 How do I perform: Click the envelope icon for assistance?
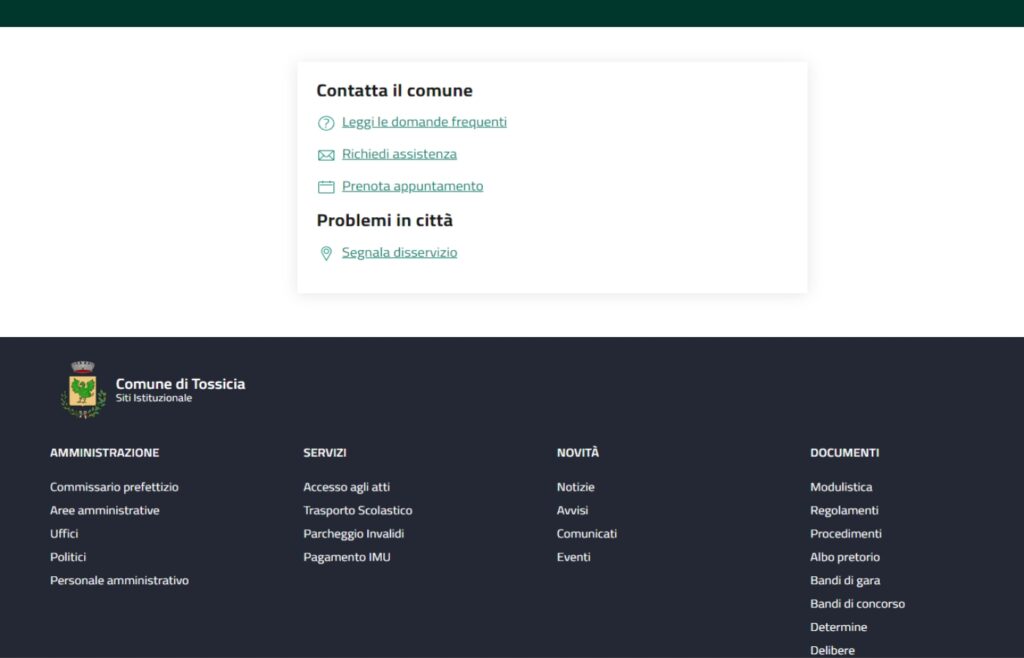326,155
